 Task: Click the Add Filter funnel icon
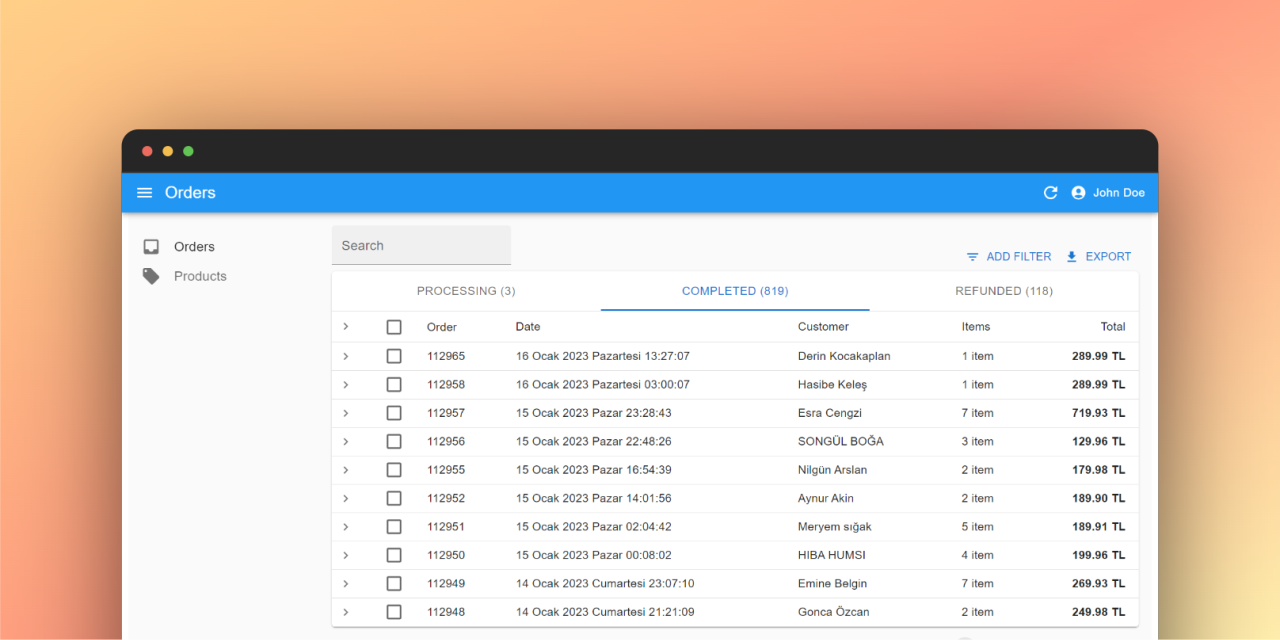click(x=972, y=257)
